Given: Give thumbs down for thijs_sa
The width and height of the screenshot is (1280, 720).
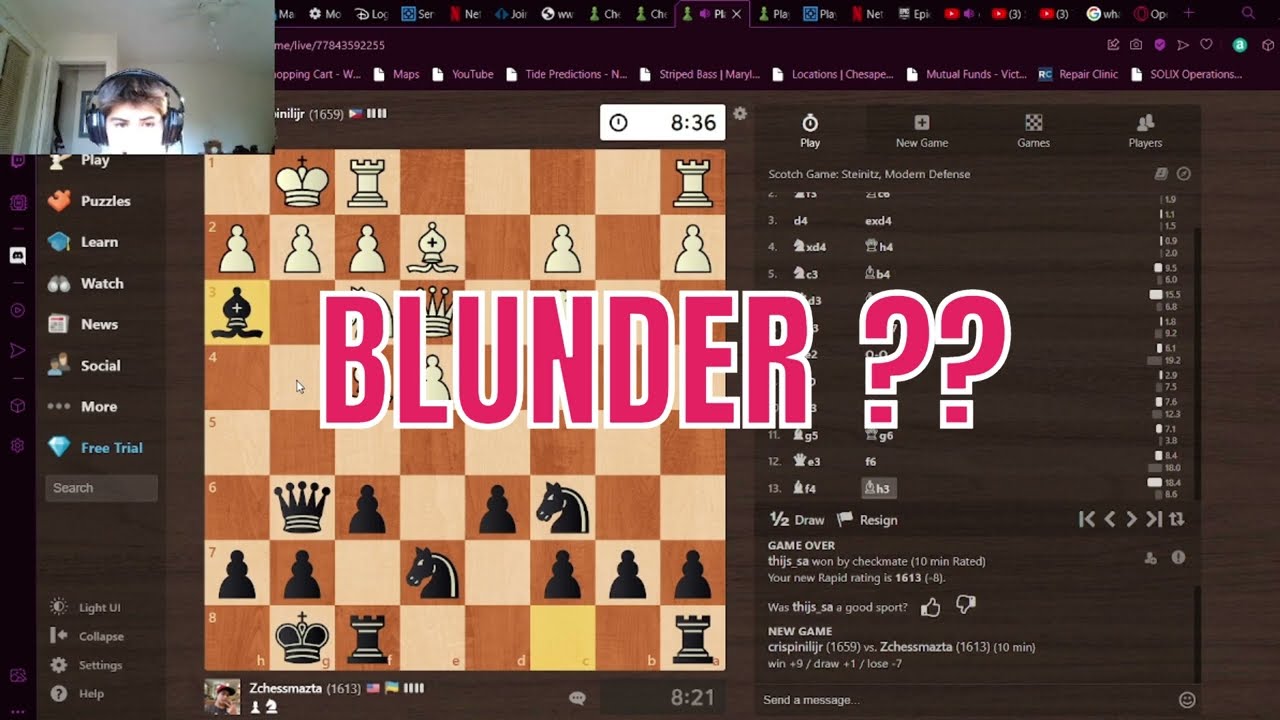Looking at the screenshot, I should point(965,605).
